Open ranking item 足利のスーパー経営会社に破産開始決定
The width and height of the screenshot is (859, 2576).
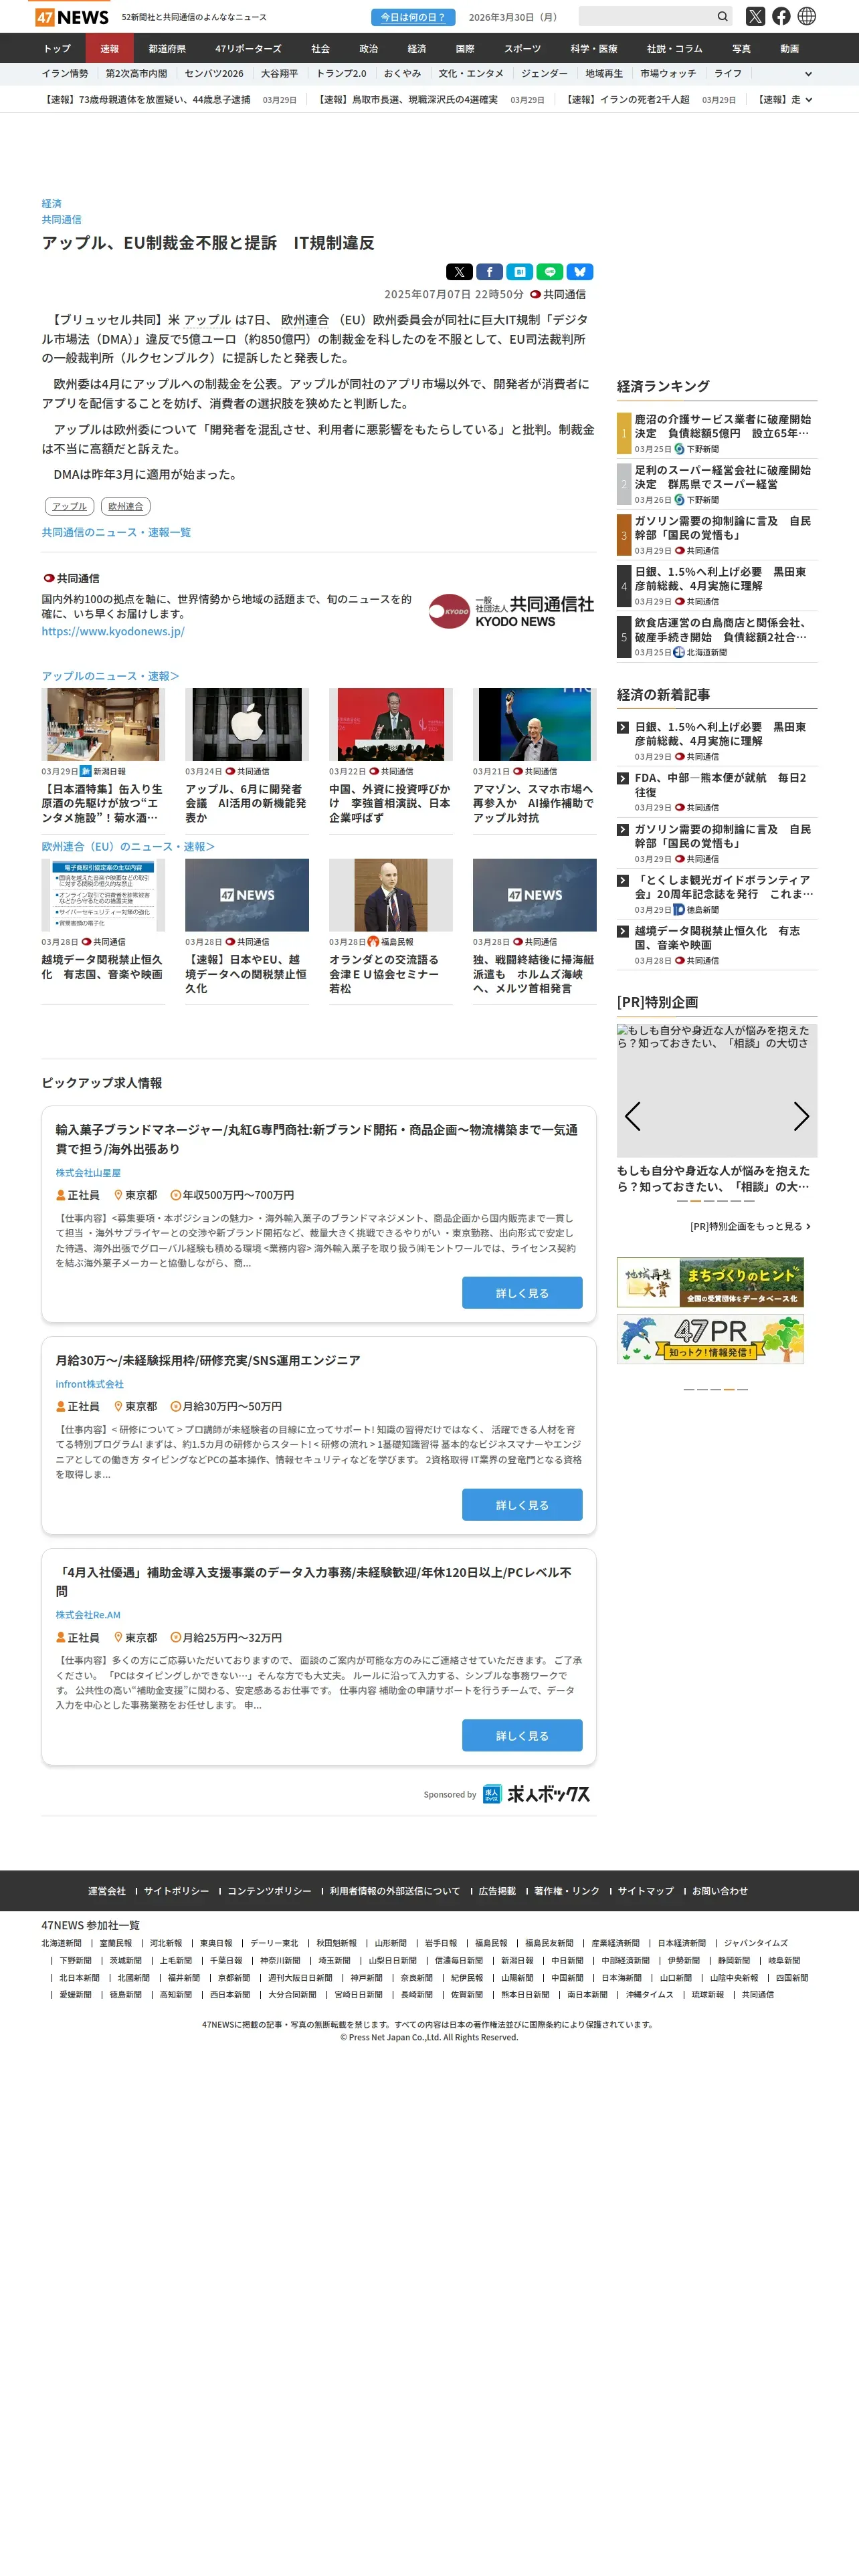(723, 477)
